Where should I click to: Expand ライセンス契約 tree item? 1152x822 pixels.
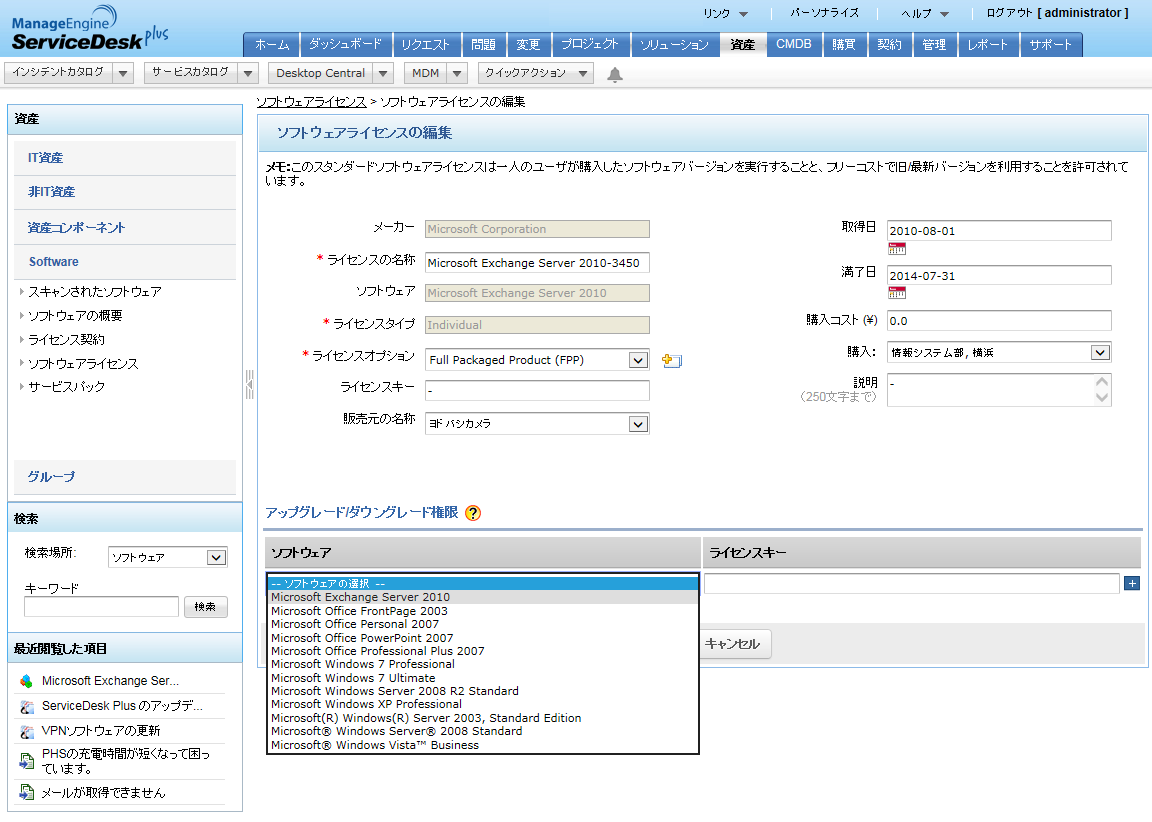click(x=21, y=339)
